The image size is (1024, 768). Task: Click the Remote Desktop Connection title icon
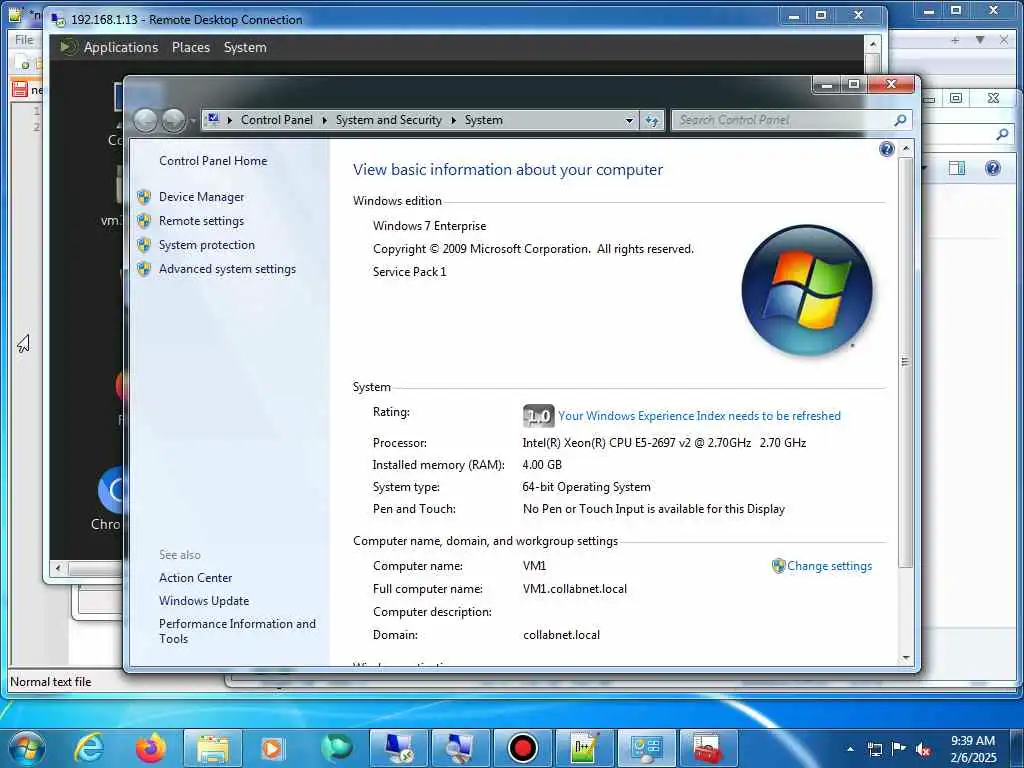click(x=59, y=20)
